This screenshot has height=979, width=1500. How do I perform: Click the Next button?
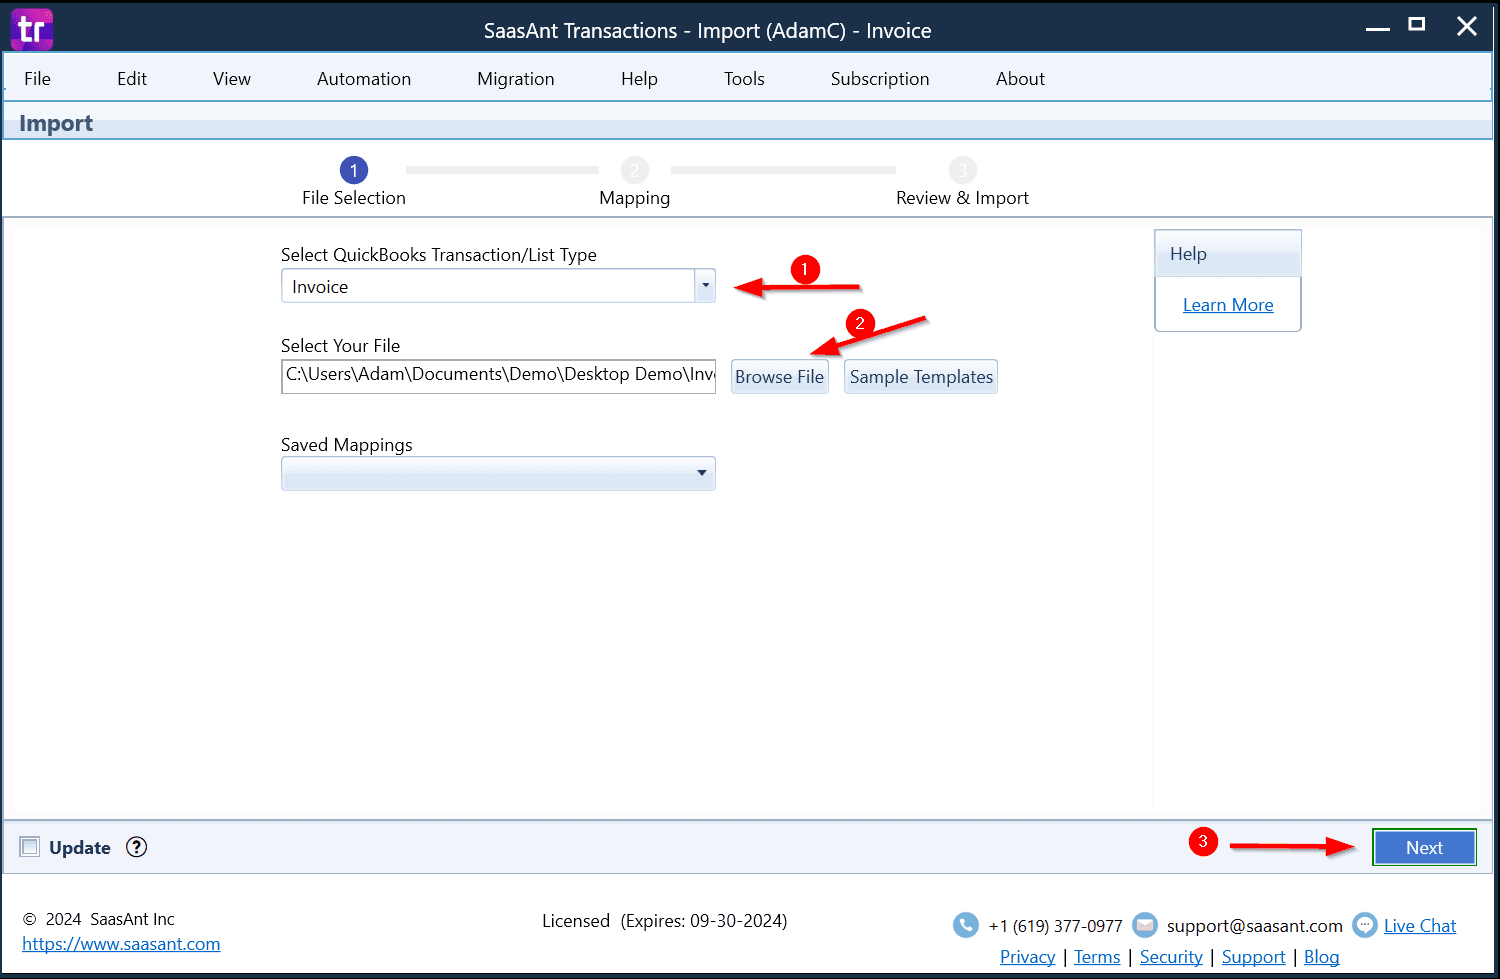click(x=1424, y=848)
